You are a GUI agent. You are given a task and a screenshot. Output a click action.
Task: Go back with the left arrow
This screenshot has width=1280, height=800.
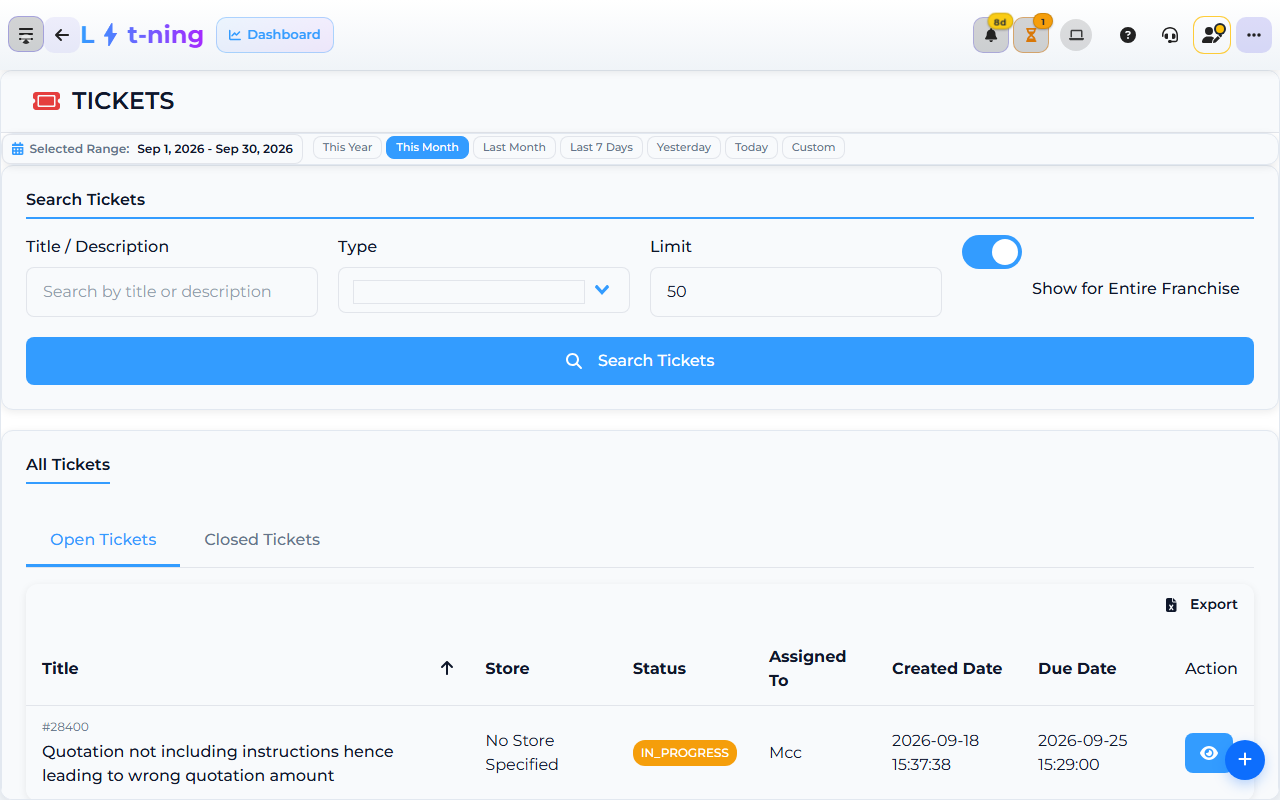[x=62, y=35]
